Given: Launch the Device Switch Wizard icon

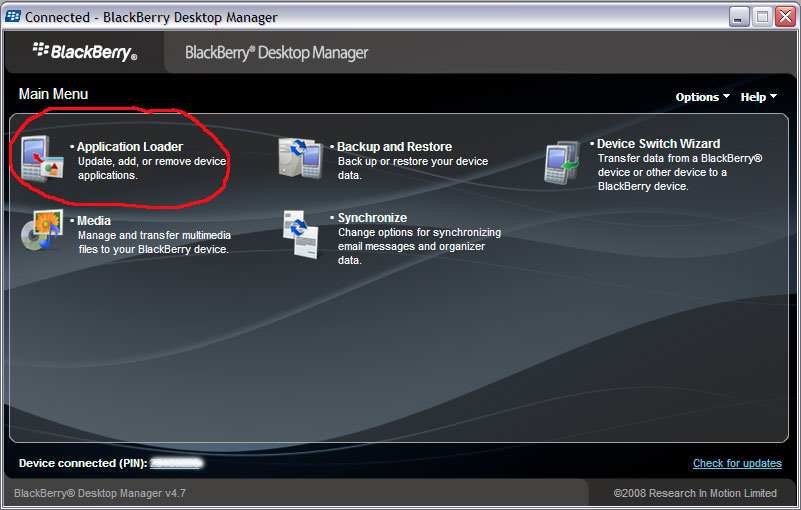Looking at the screenshot, I should click(x=562, y=163).
